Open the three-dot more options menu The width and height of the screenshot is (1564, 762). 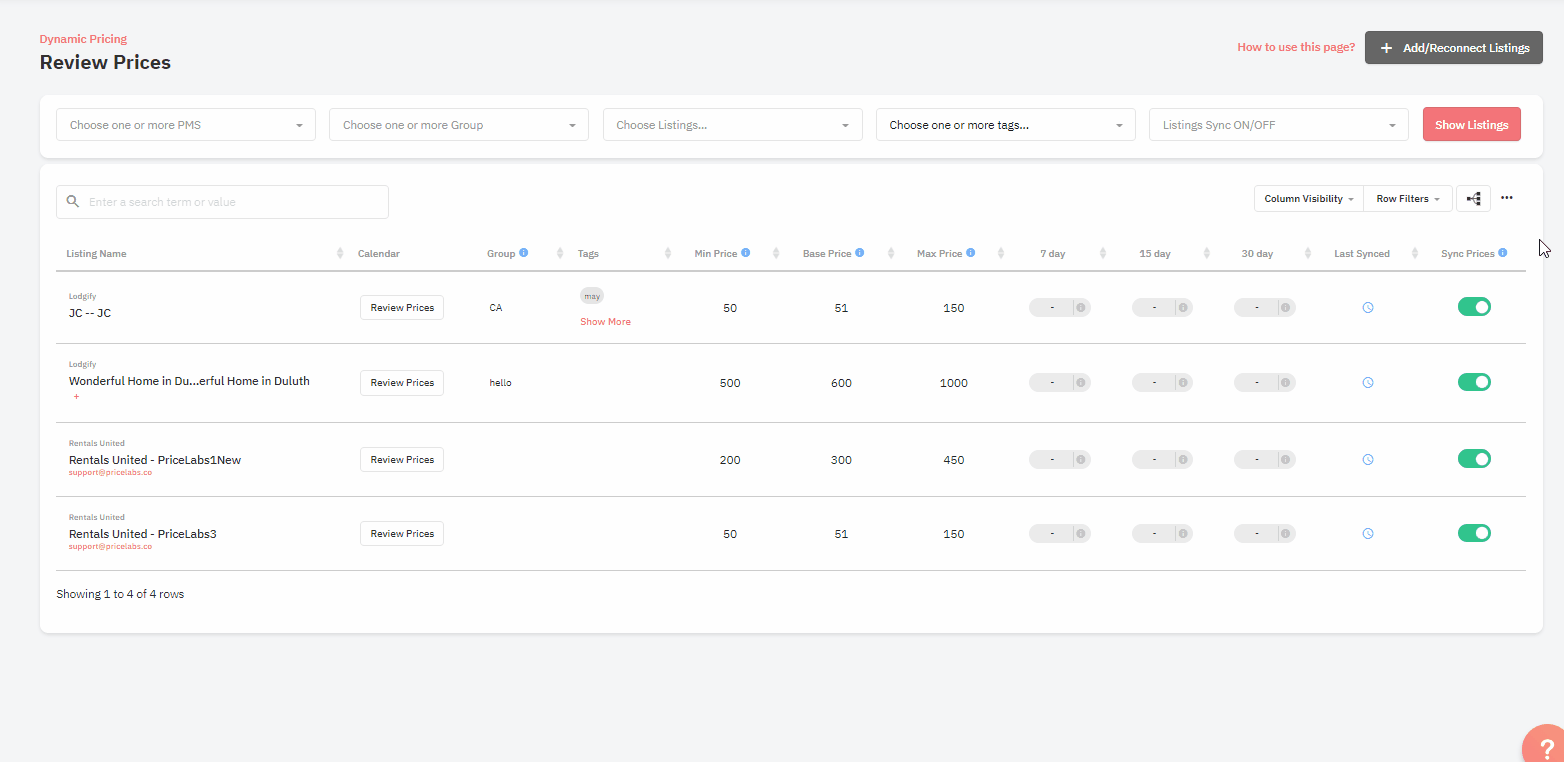(1506, 198)
